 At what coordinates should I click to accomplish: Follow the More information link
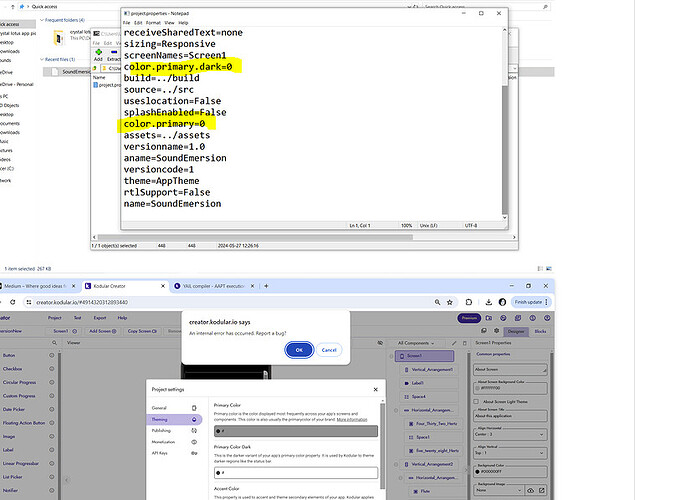point(352,419)
